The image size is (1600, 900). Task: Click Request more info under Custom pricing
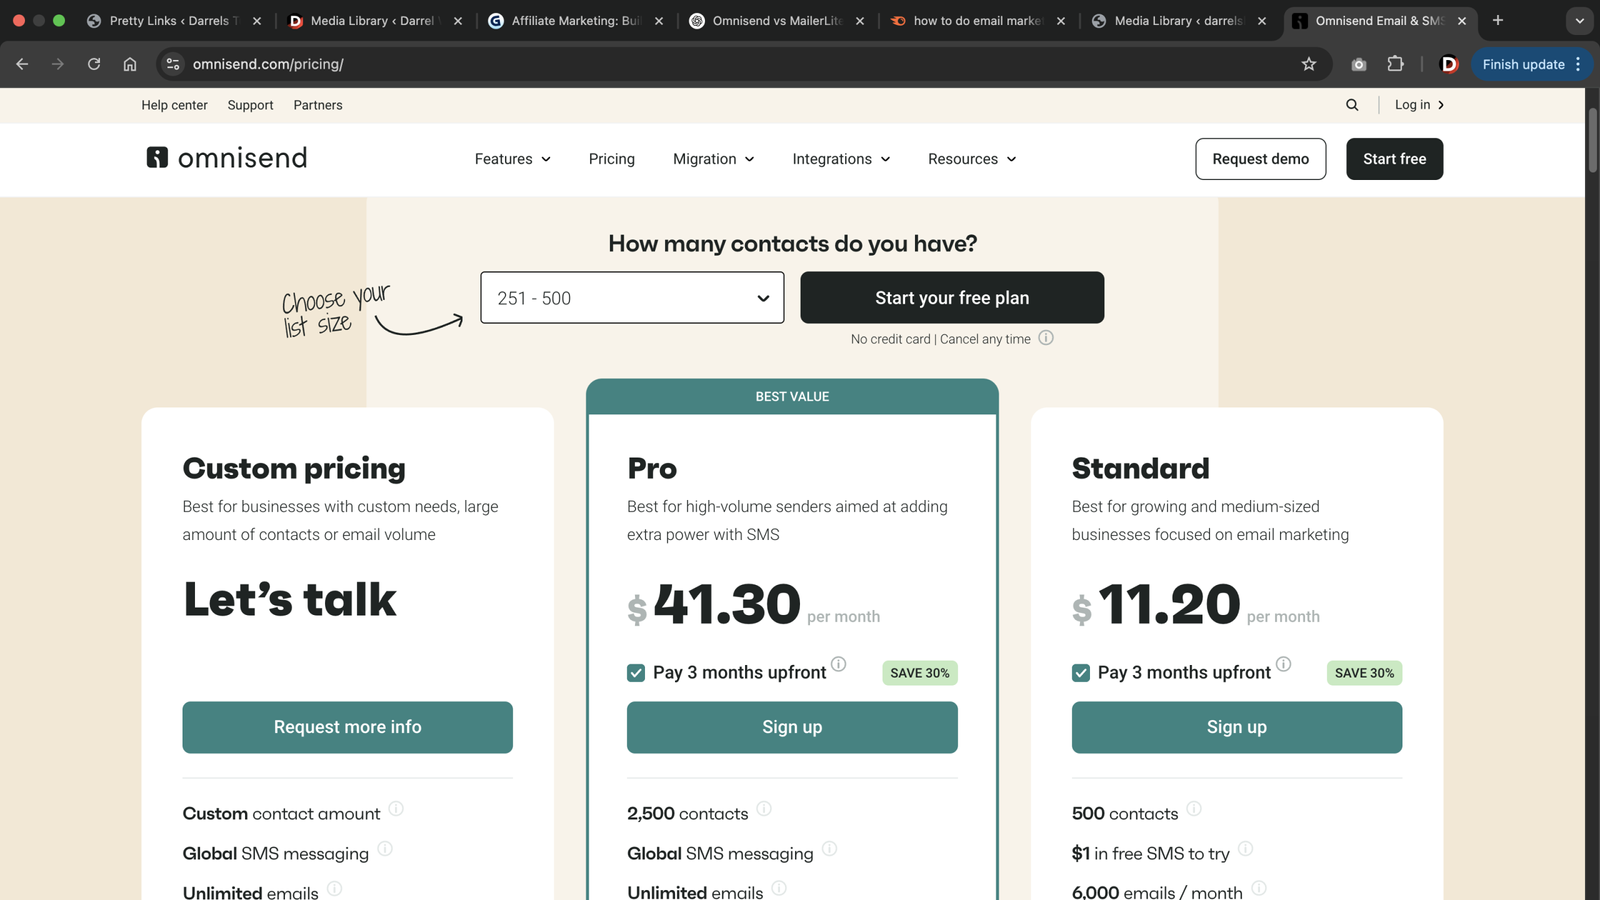click(347, 727)
